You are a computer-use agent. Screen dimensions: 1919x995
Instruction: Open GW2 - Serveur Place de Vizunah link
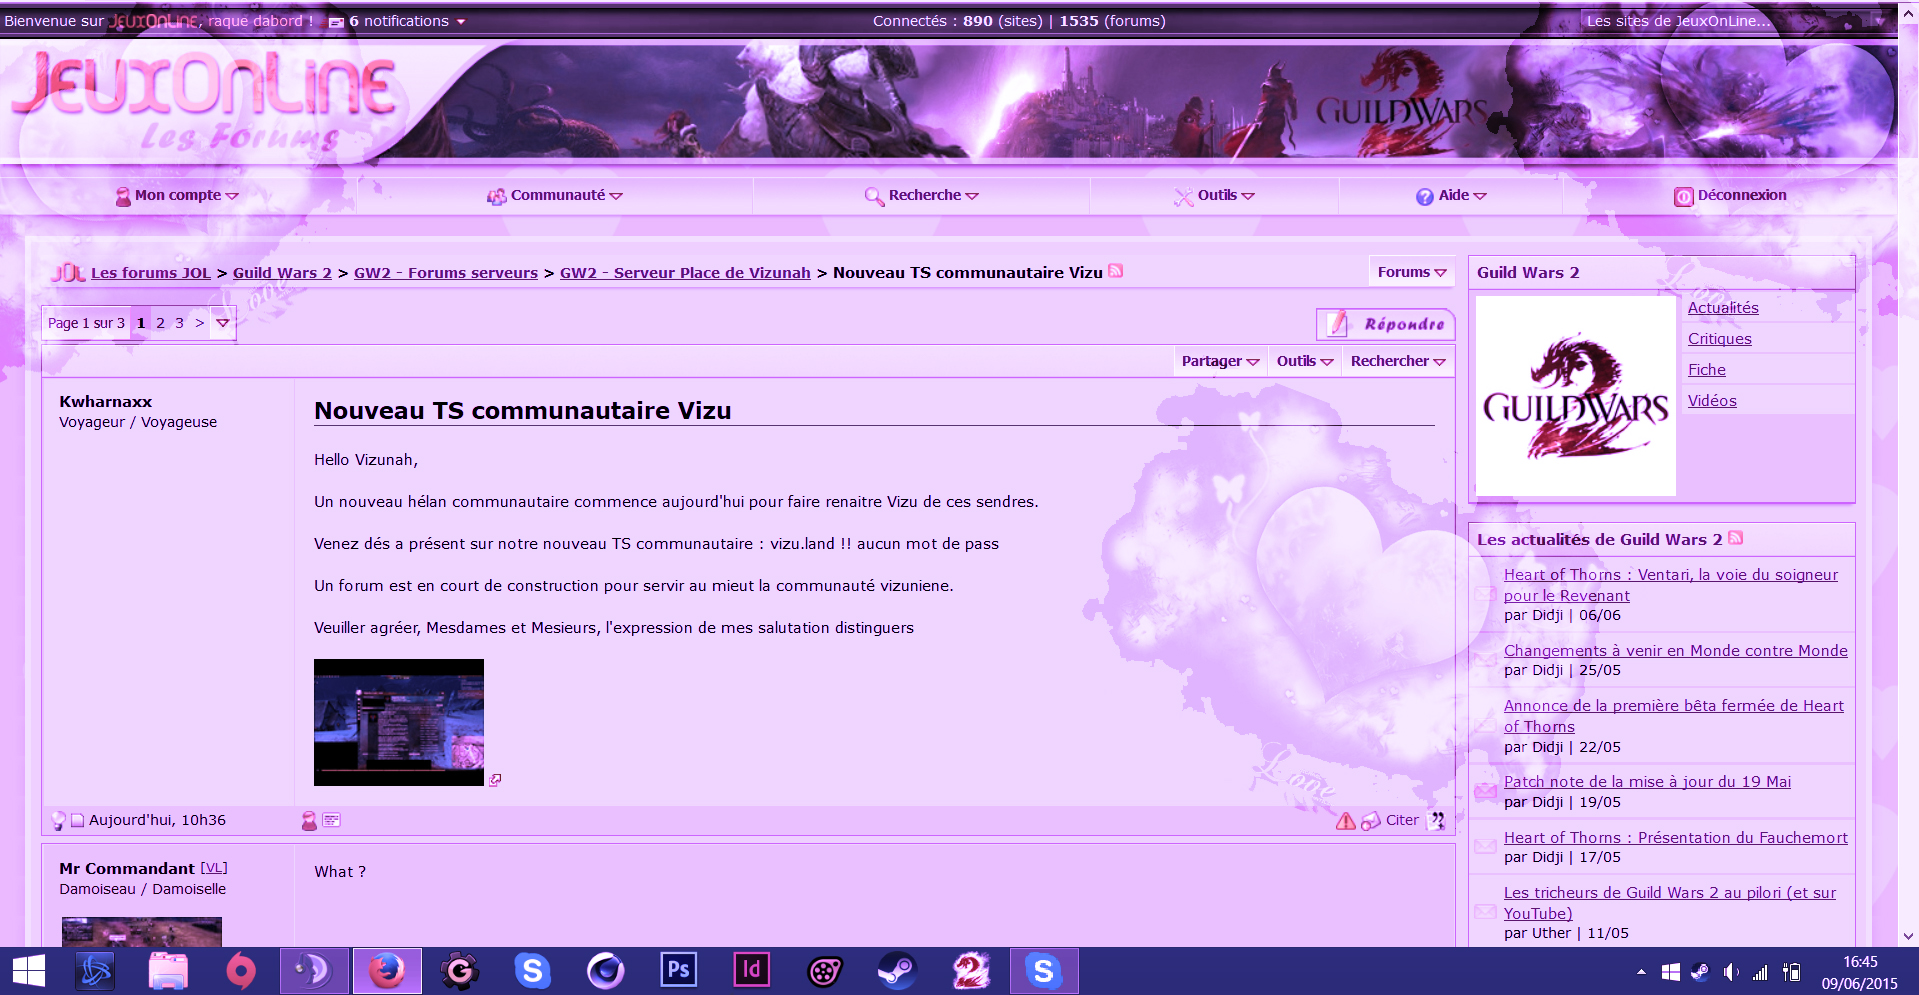(x=685, y=272)
